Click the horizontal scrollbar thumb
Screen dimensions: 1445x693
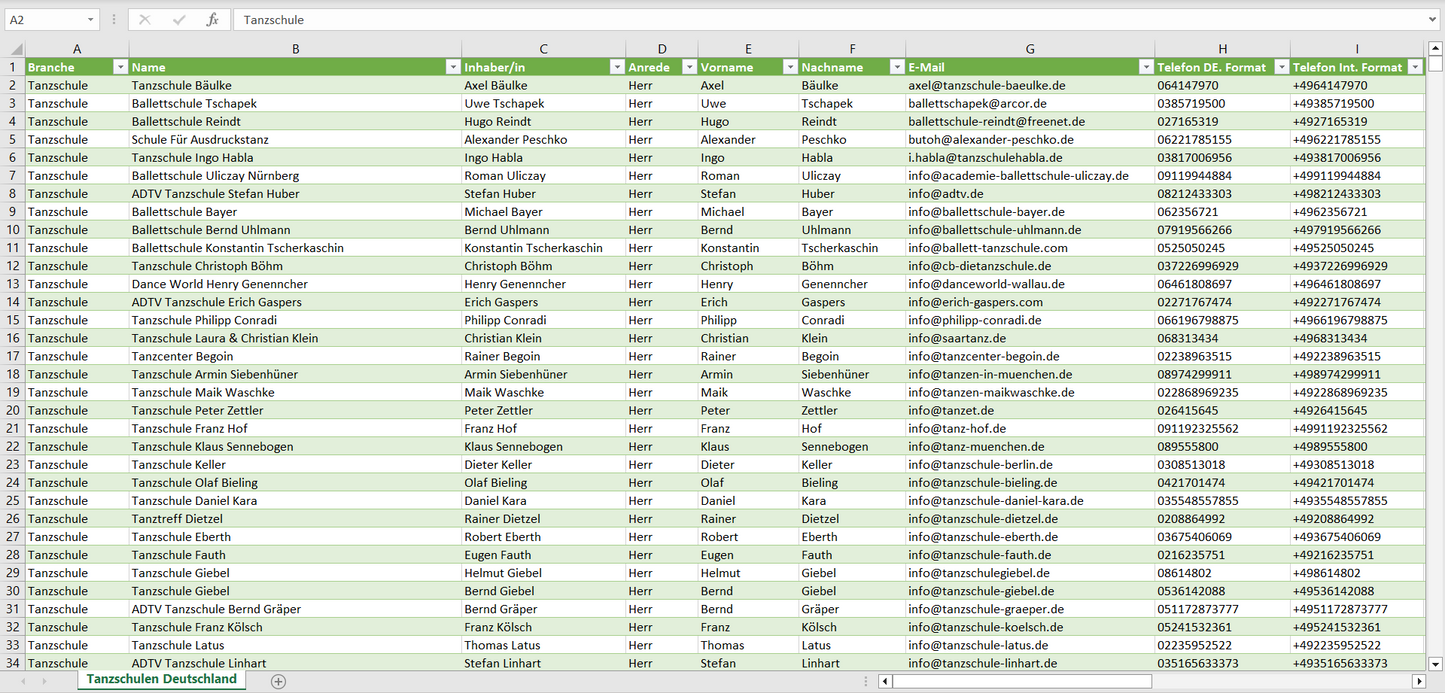(1020, 681)
